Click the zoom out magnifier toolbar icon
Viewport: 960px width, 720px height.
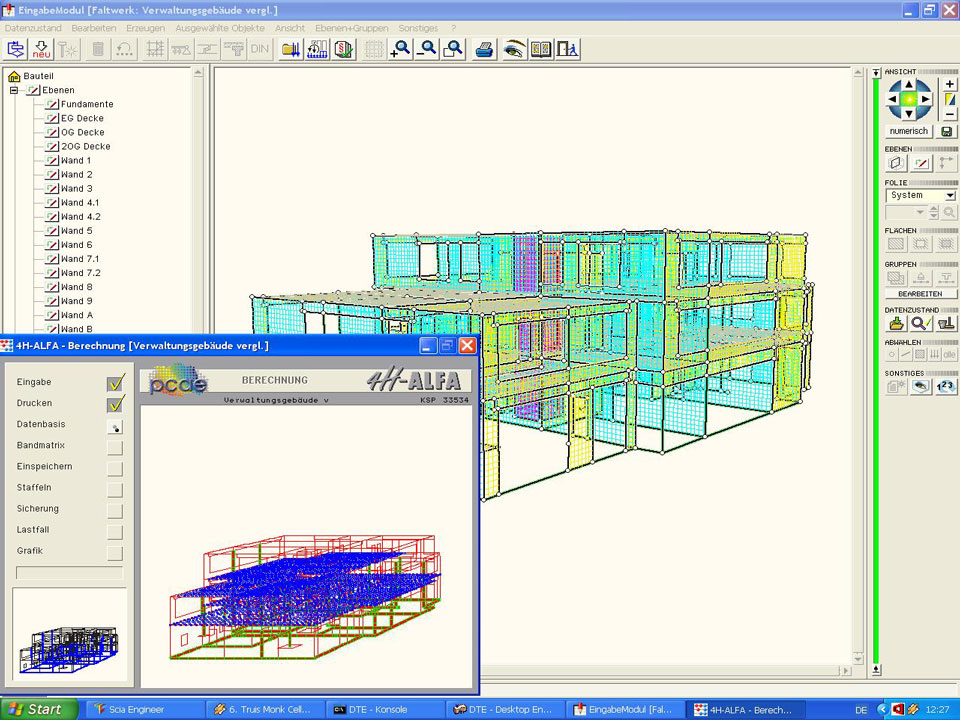[x=426, y=49]
